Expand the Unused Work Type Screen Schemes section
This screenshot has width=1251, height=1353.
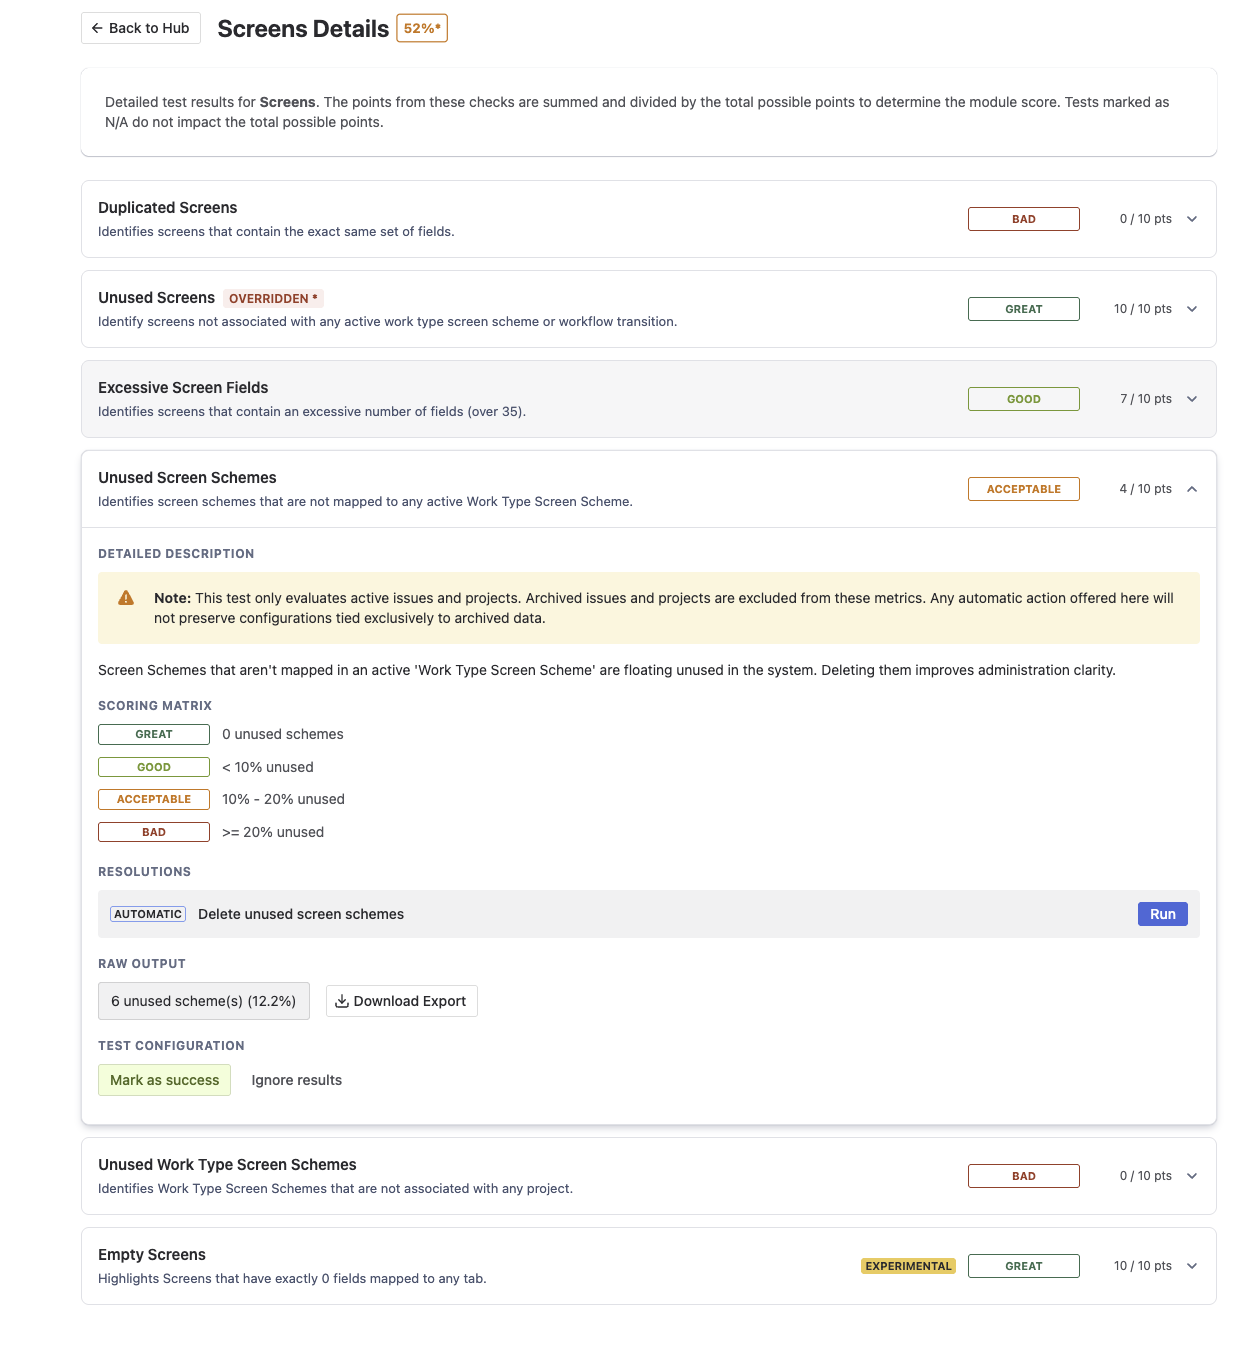click(x=1191, y=1175)
